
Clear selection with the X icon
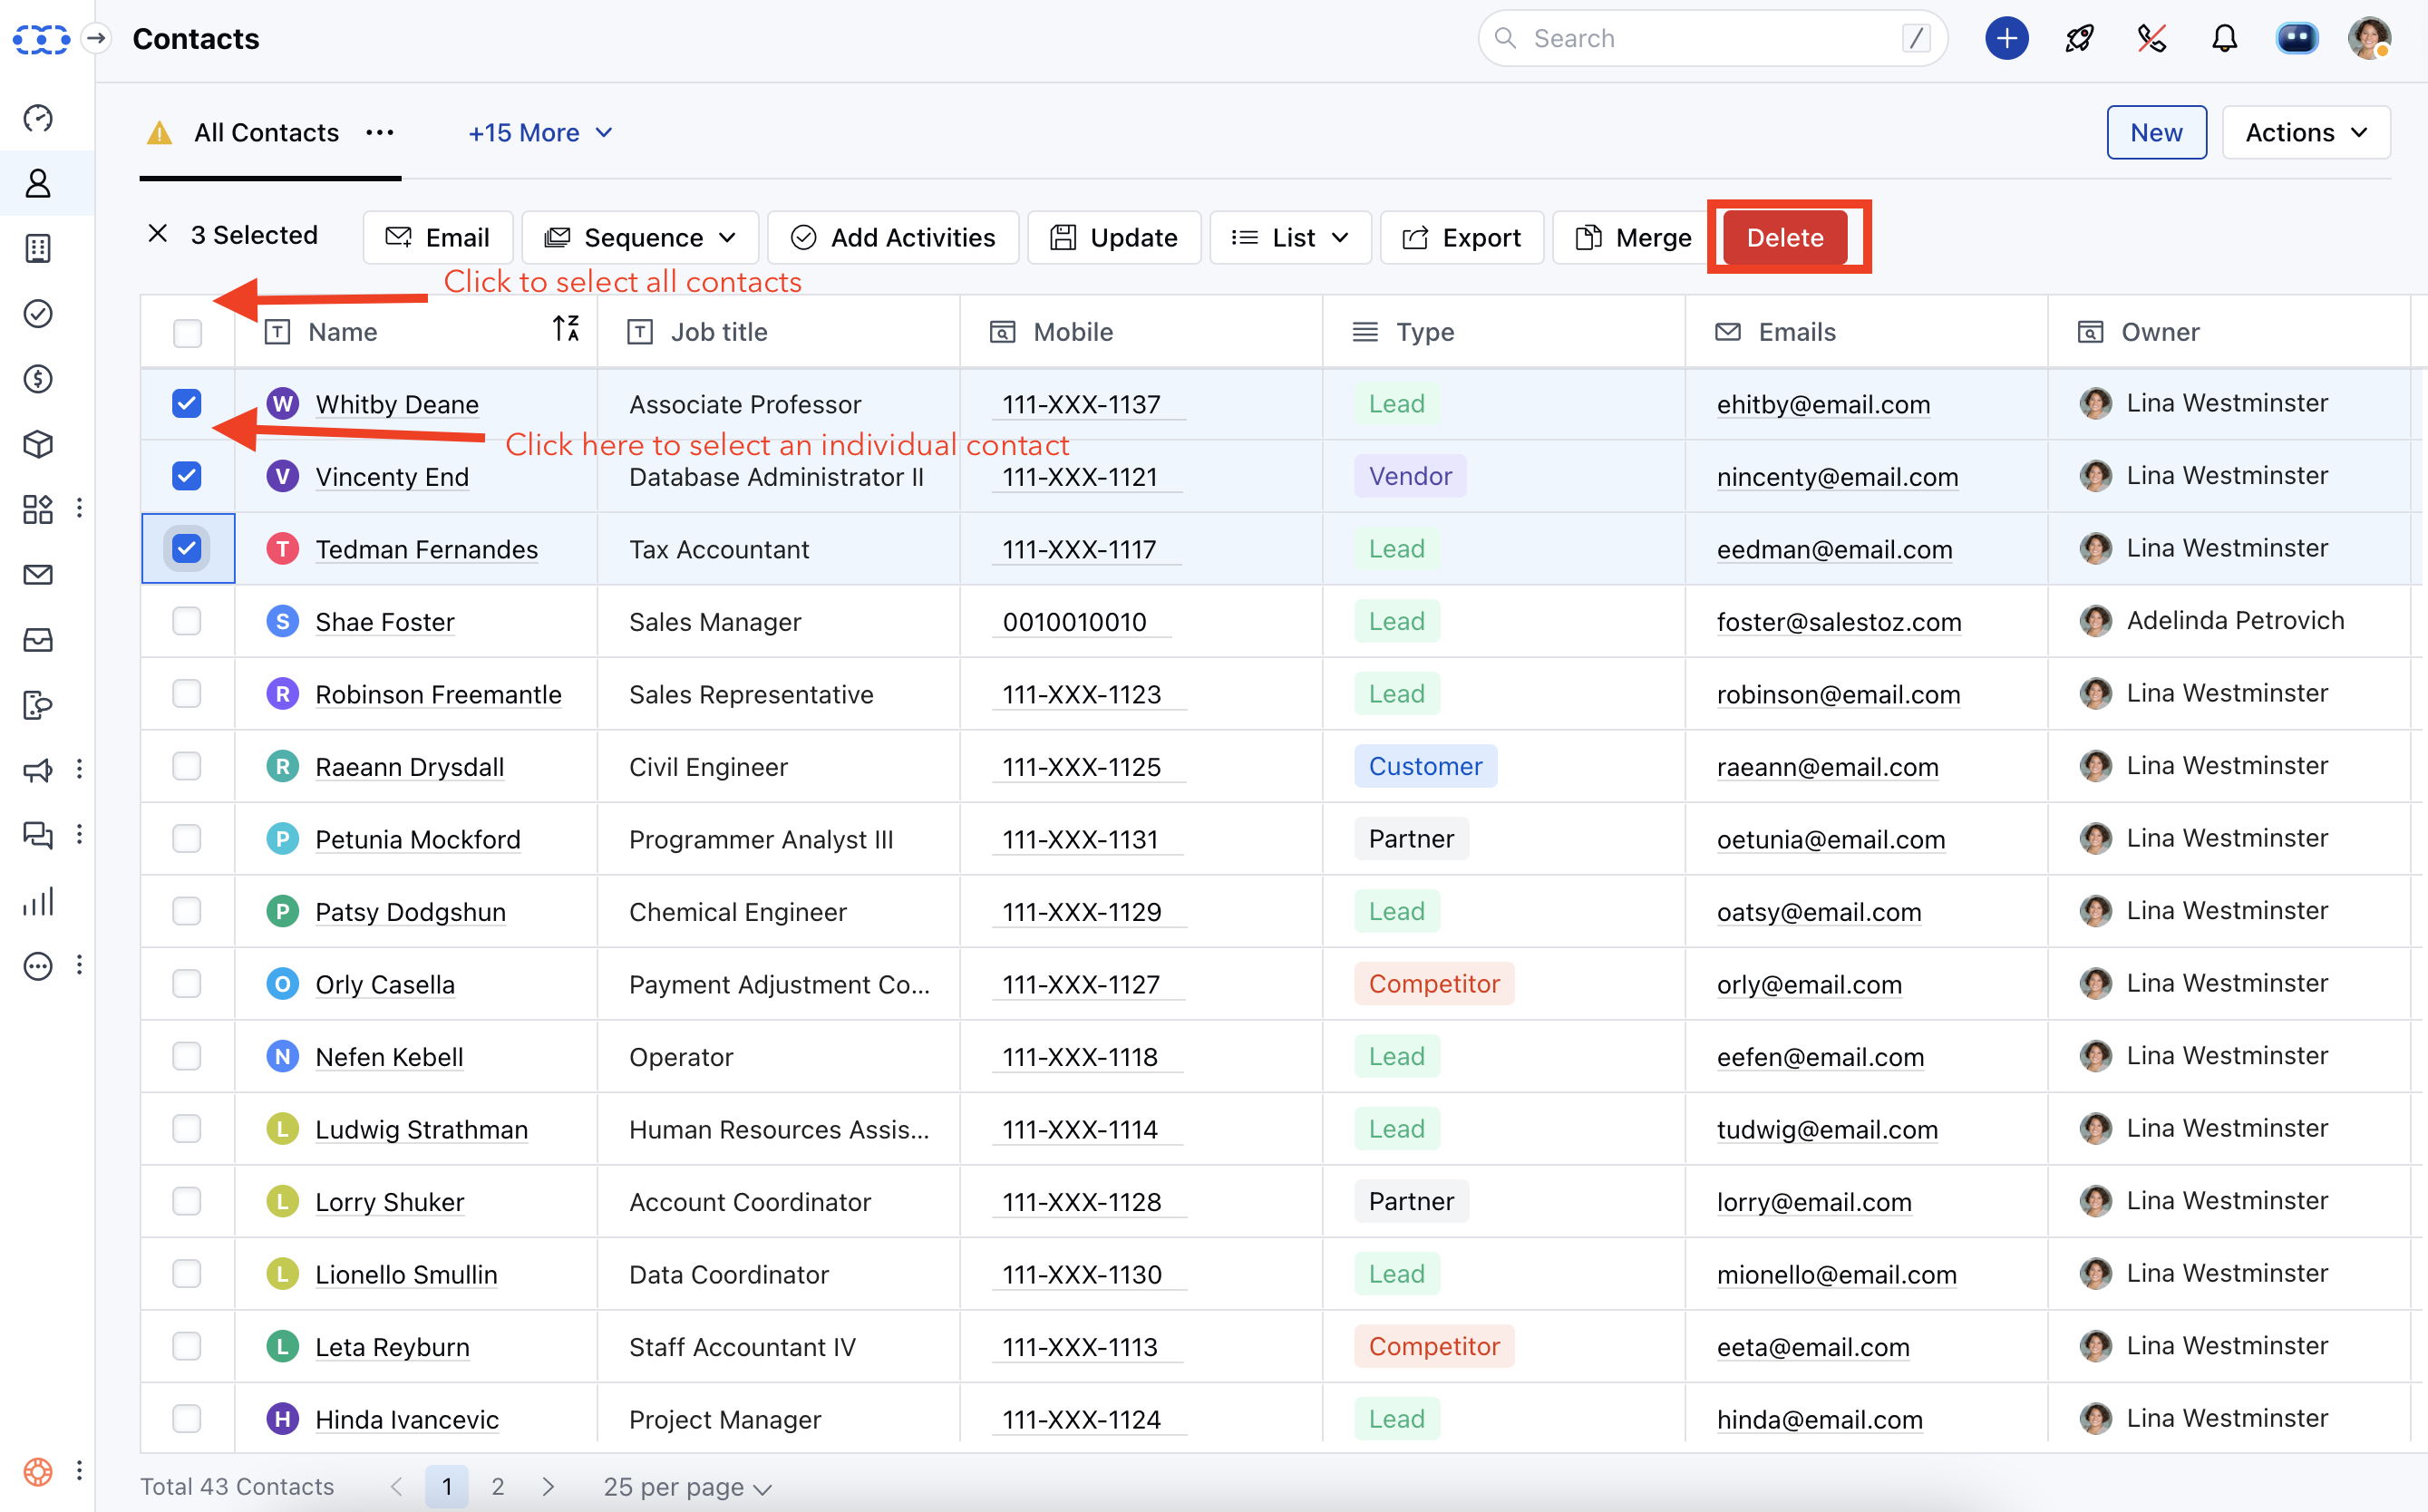coord(157,235)
